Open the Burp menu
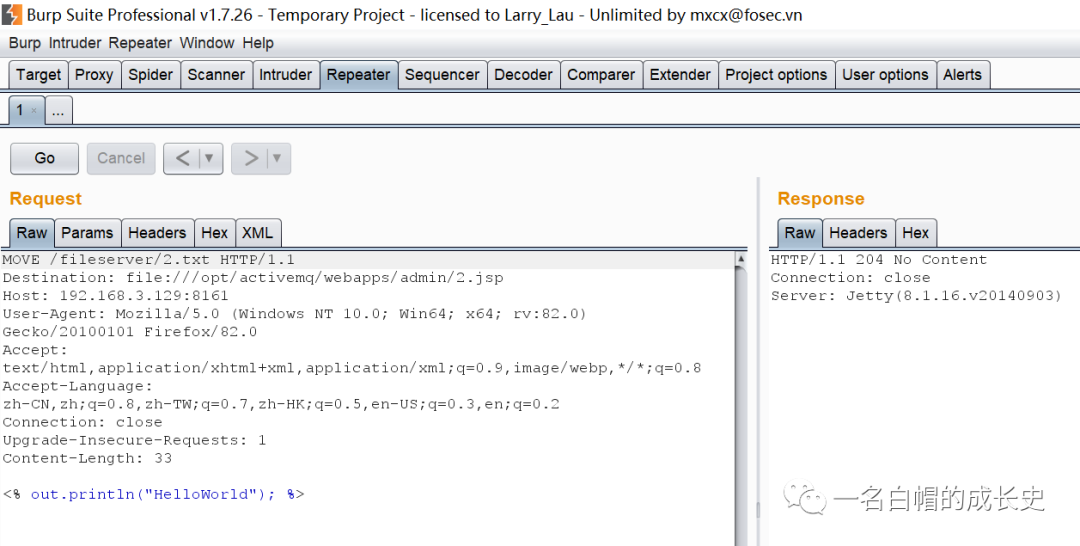This screenshot has height=546, width=1080. point(25,43)
